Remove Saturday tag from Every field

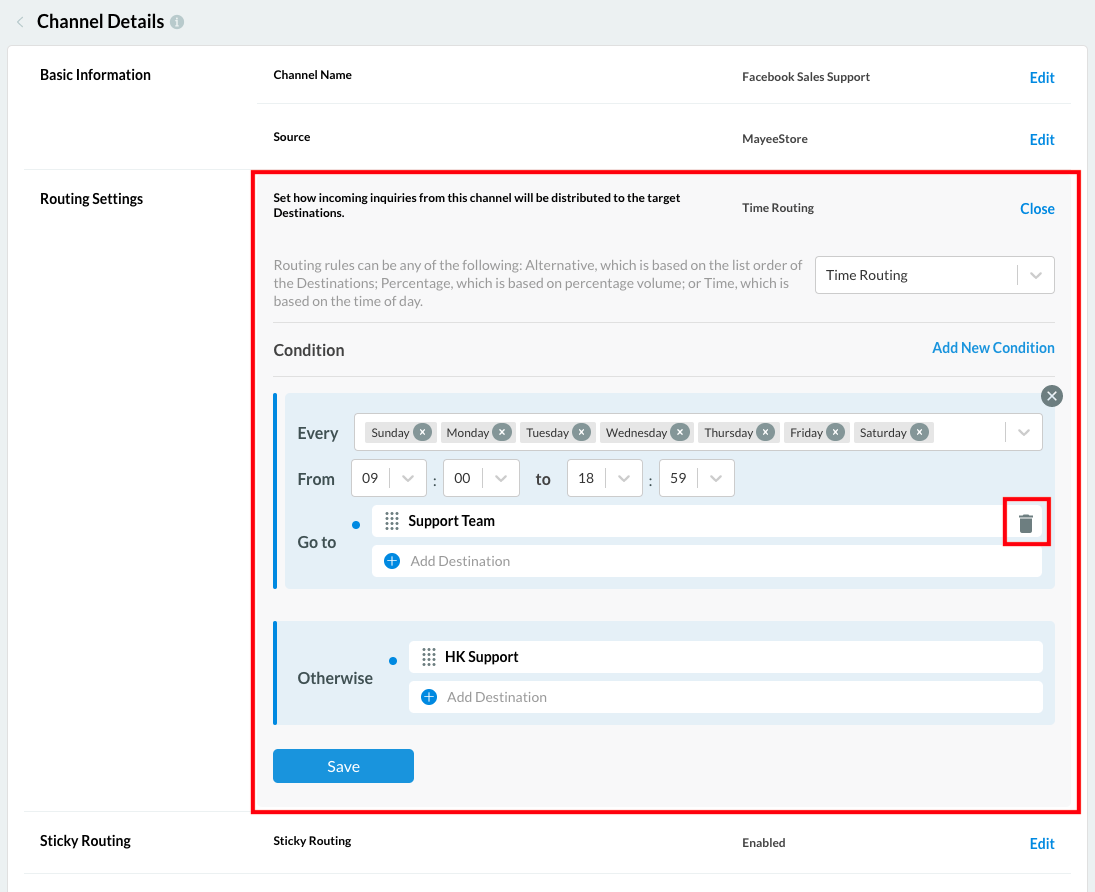point(920,432)
